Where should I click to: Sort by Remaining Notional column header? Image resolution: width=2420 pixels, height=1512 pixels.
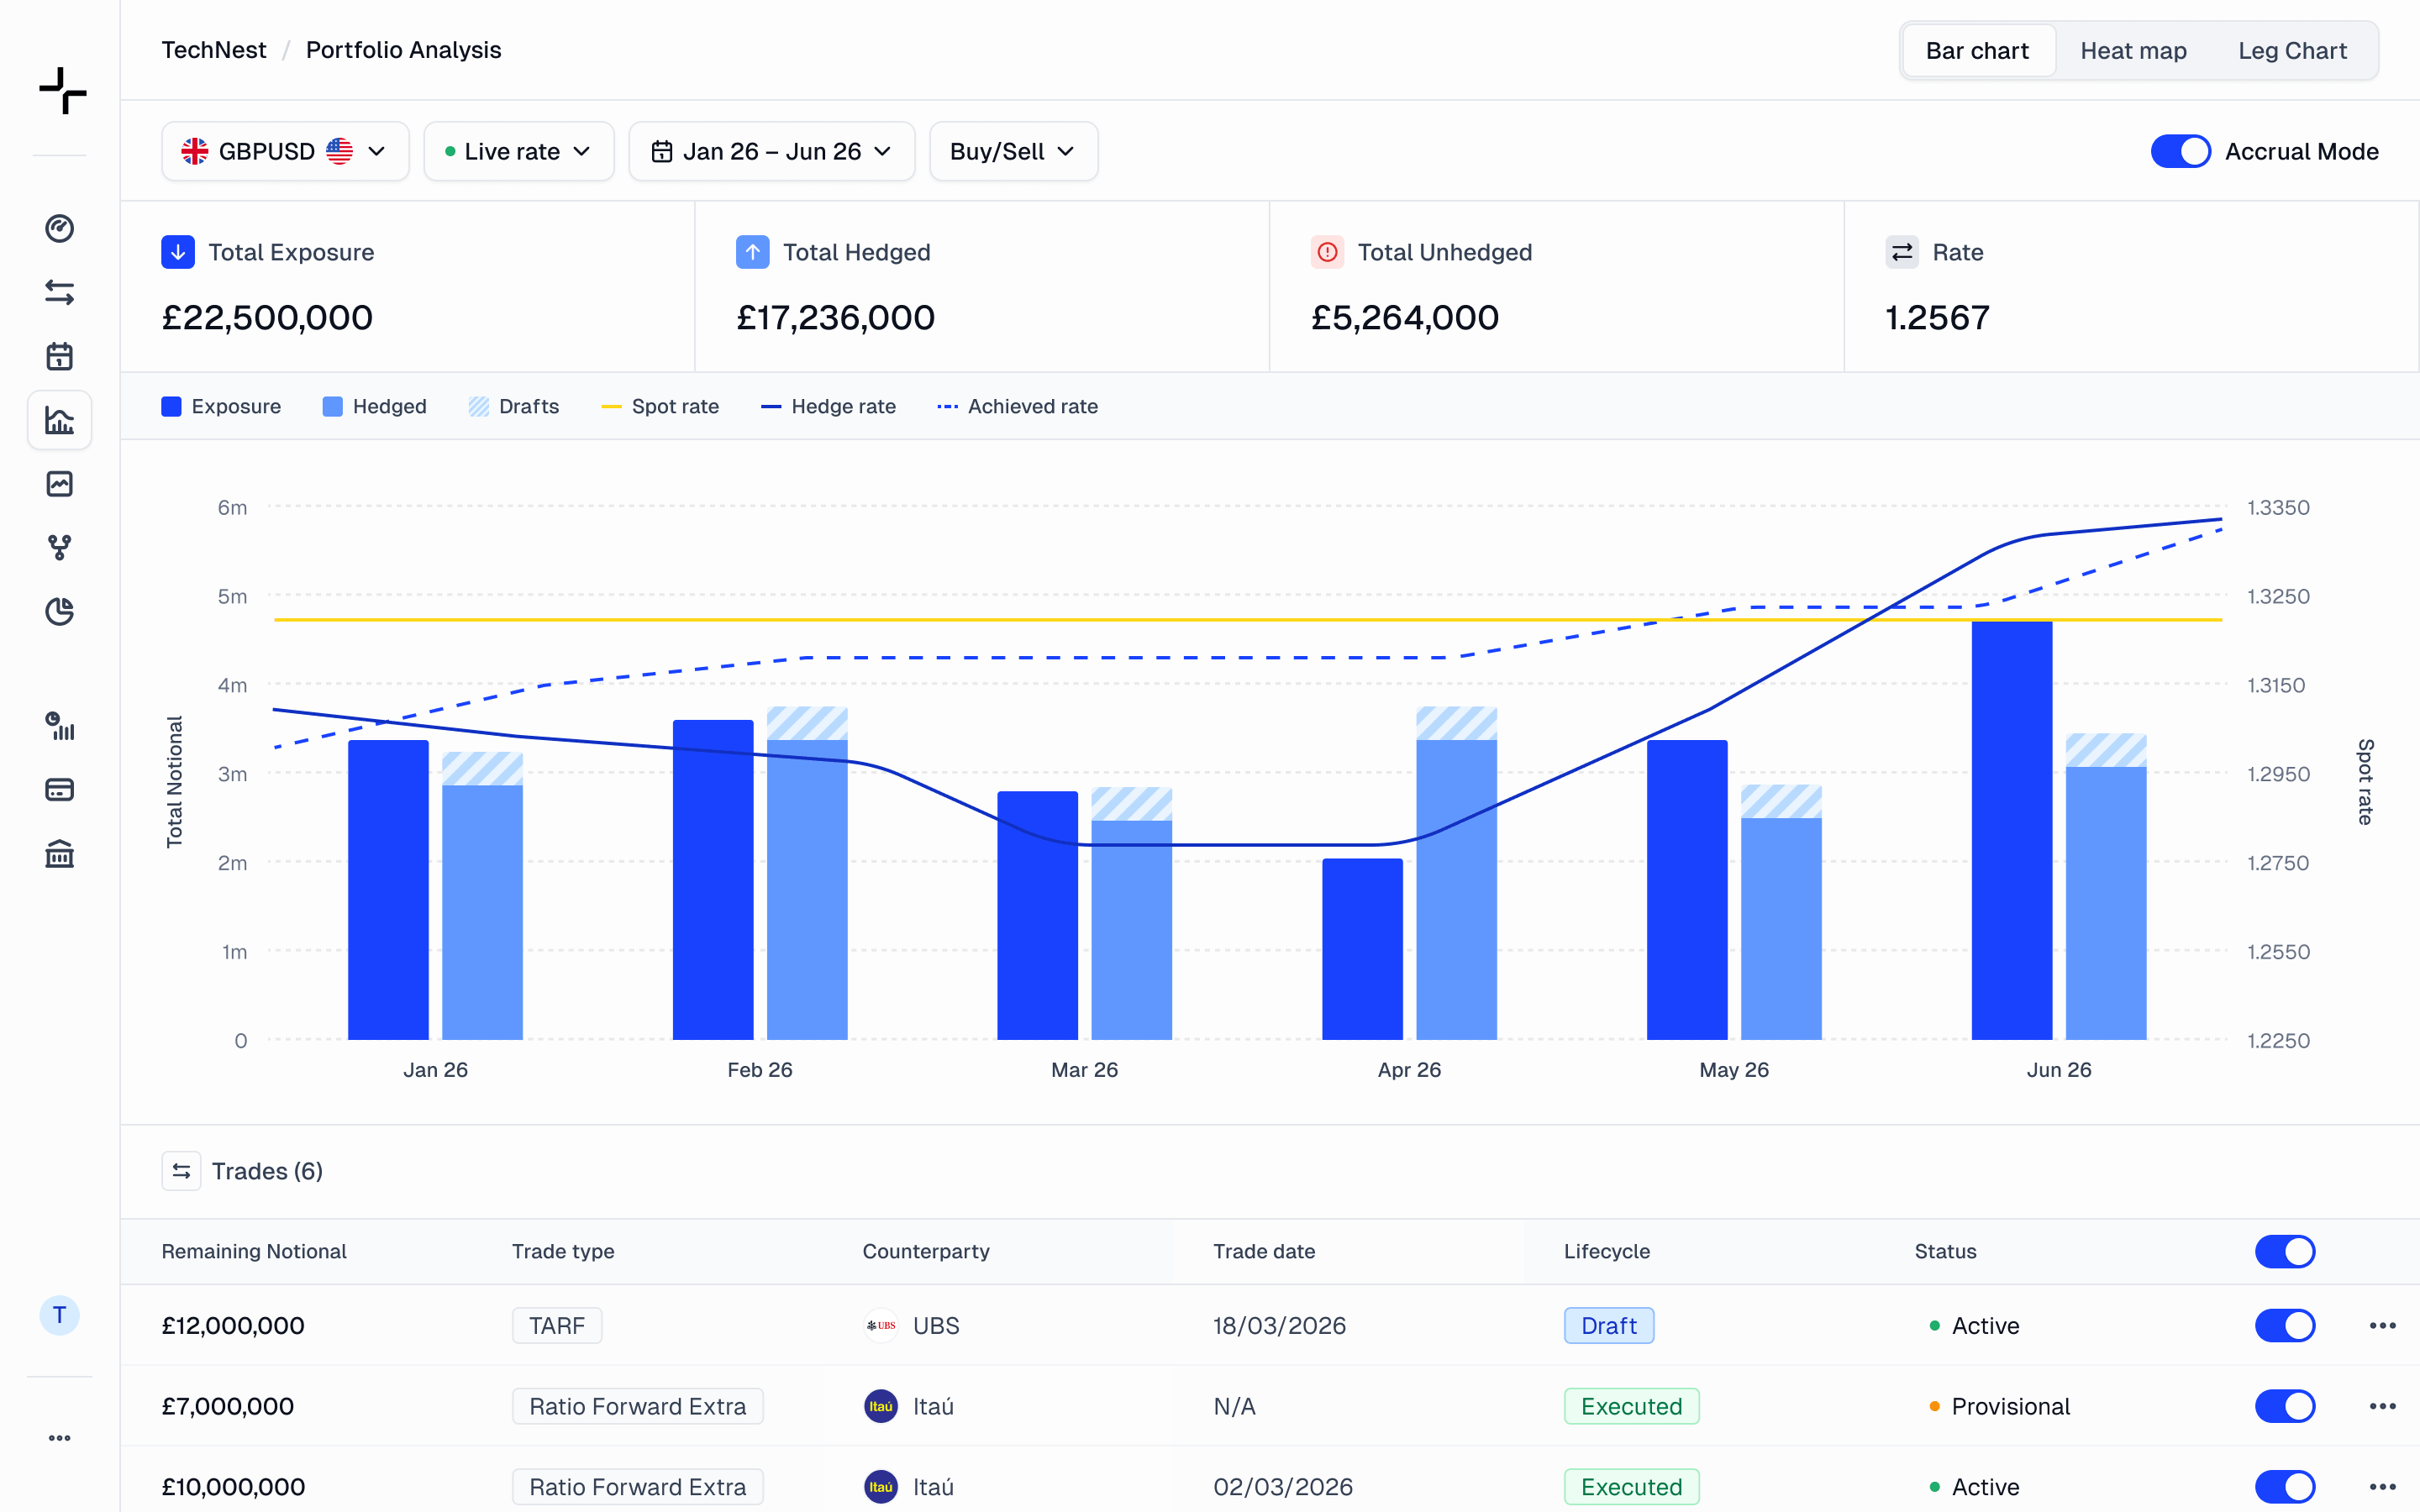tap(254, 1251)
